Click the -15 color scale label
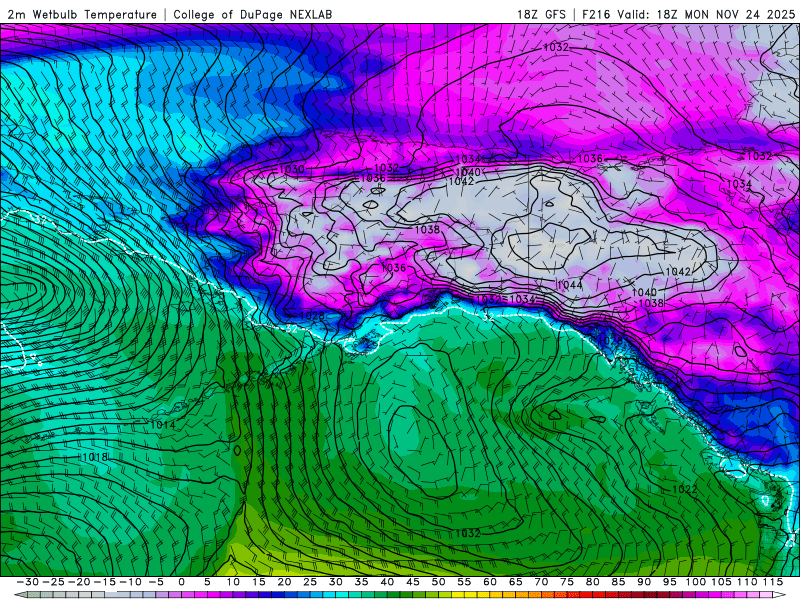Viewport: 800px width, 600px height. click(x=105, y=582)
